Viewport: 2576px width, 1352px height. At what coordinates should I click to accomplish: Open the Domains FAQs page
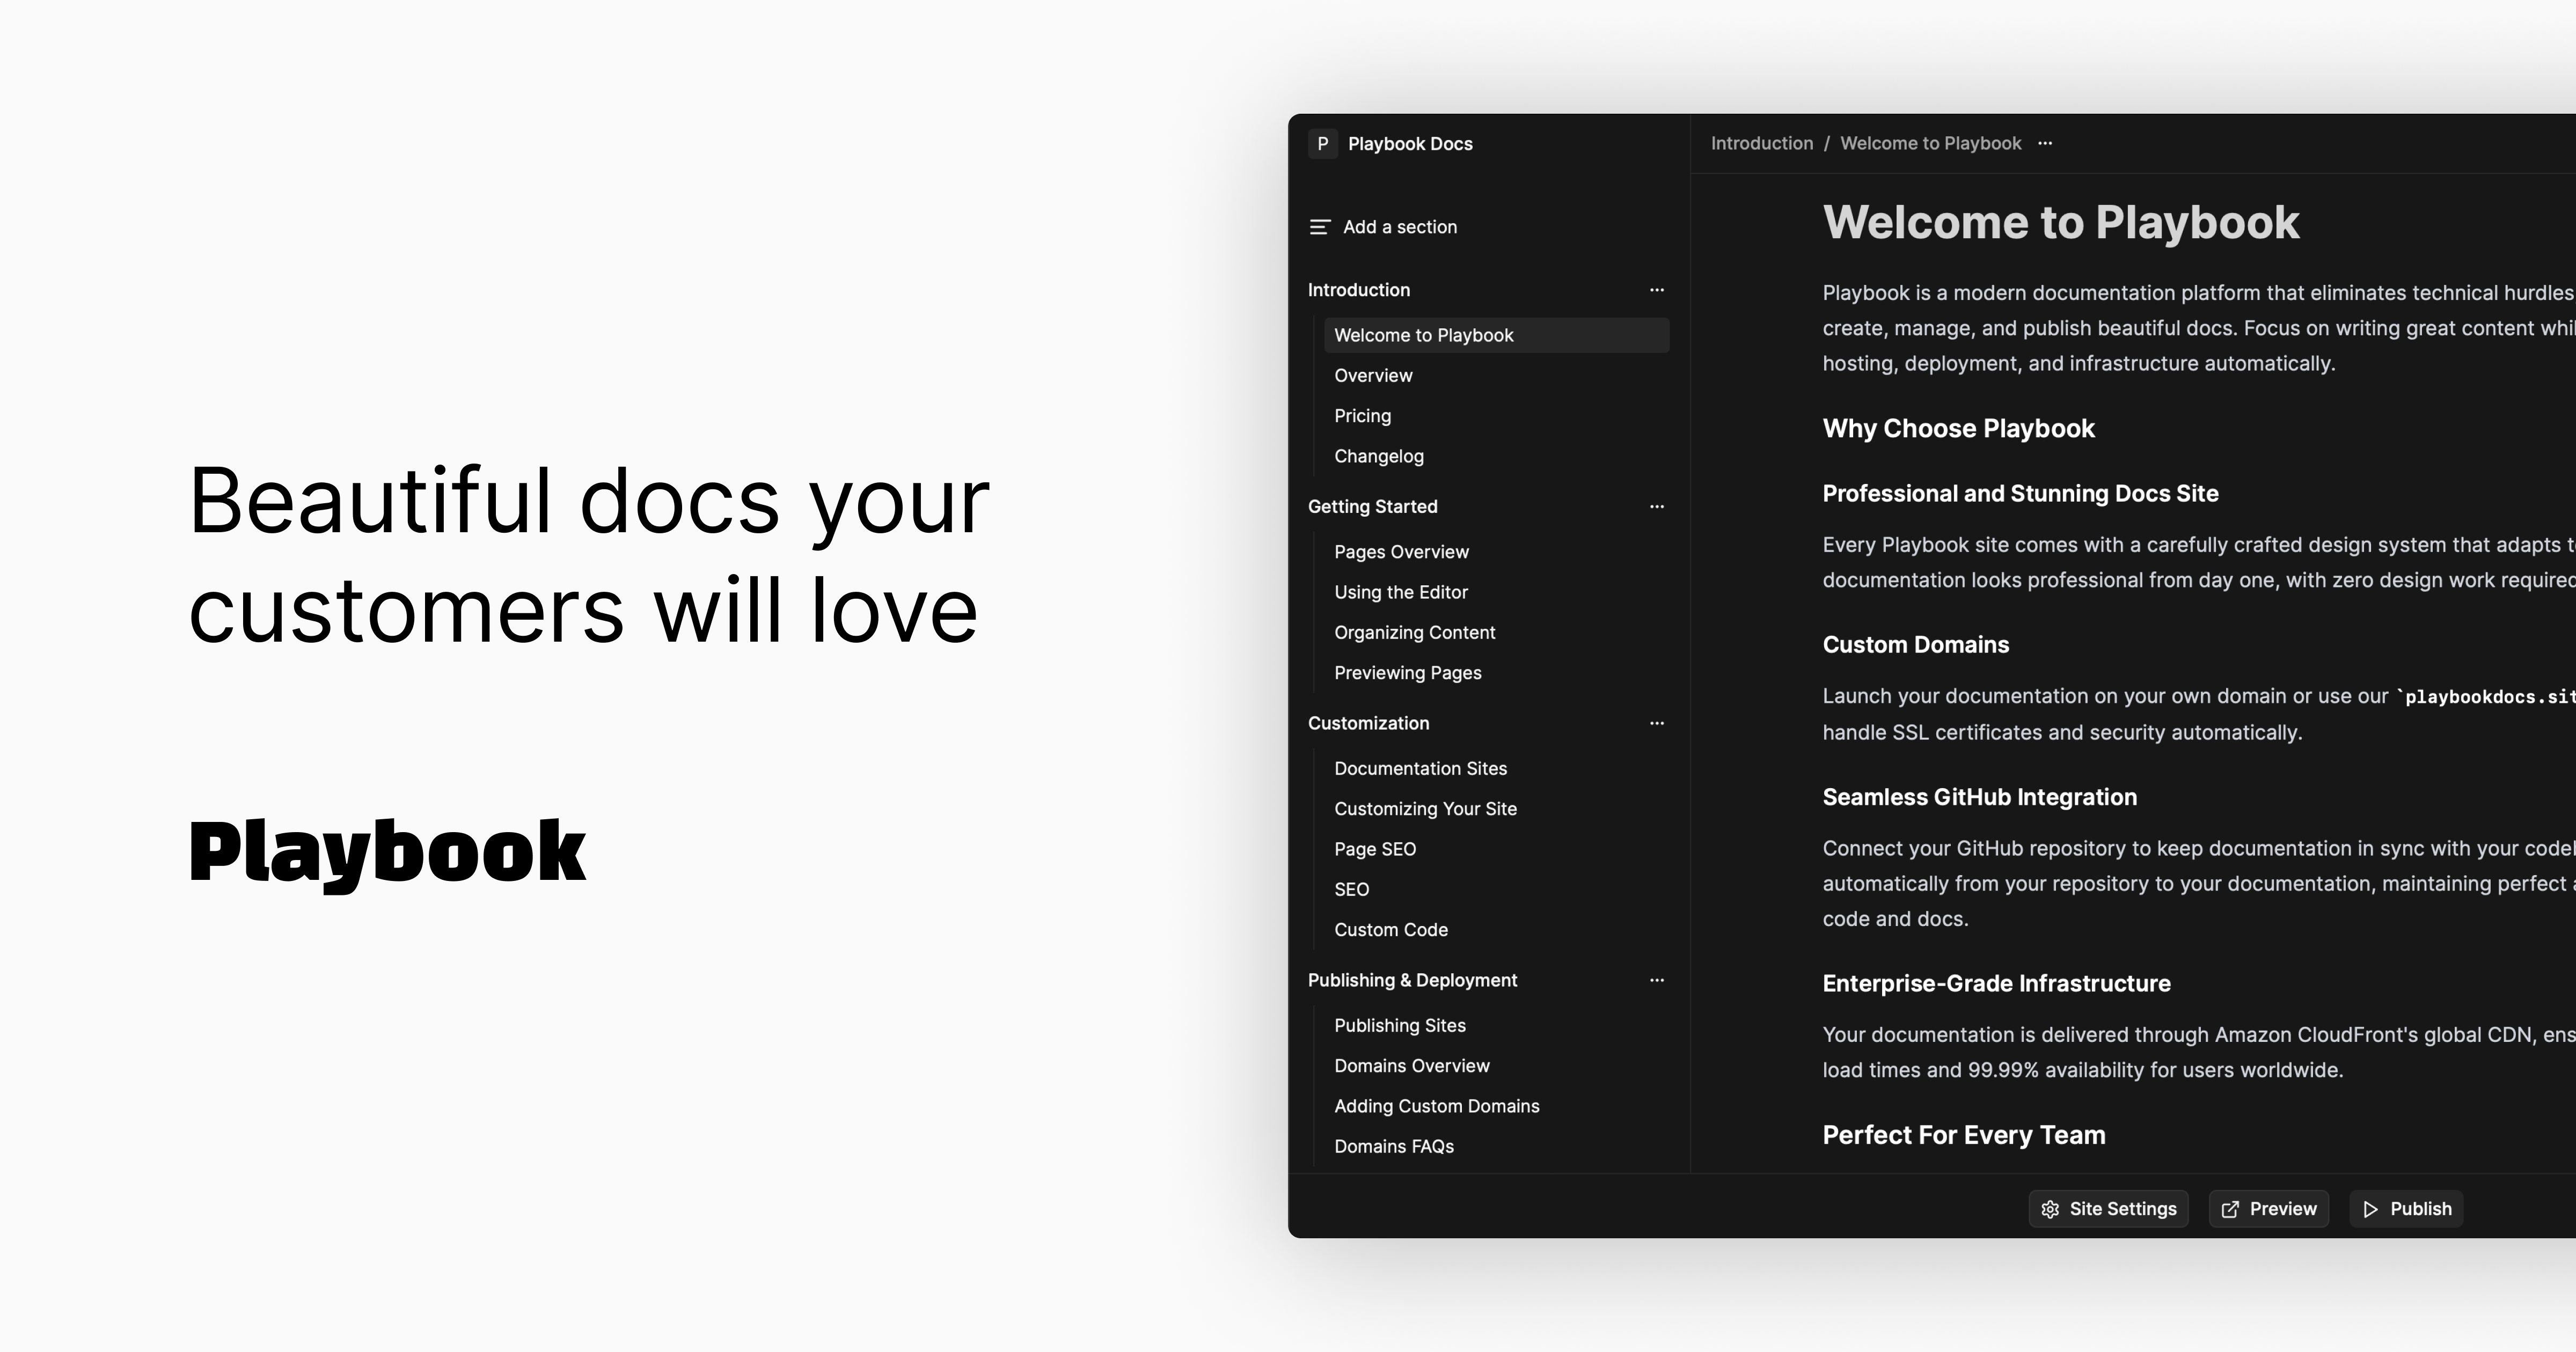pyautogui.click(x=1393, y=1147)
